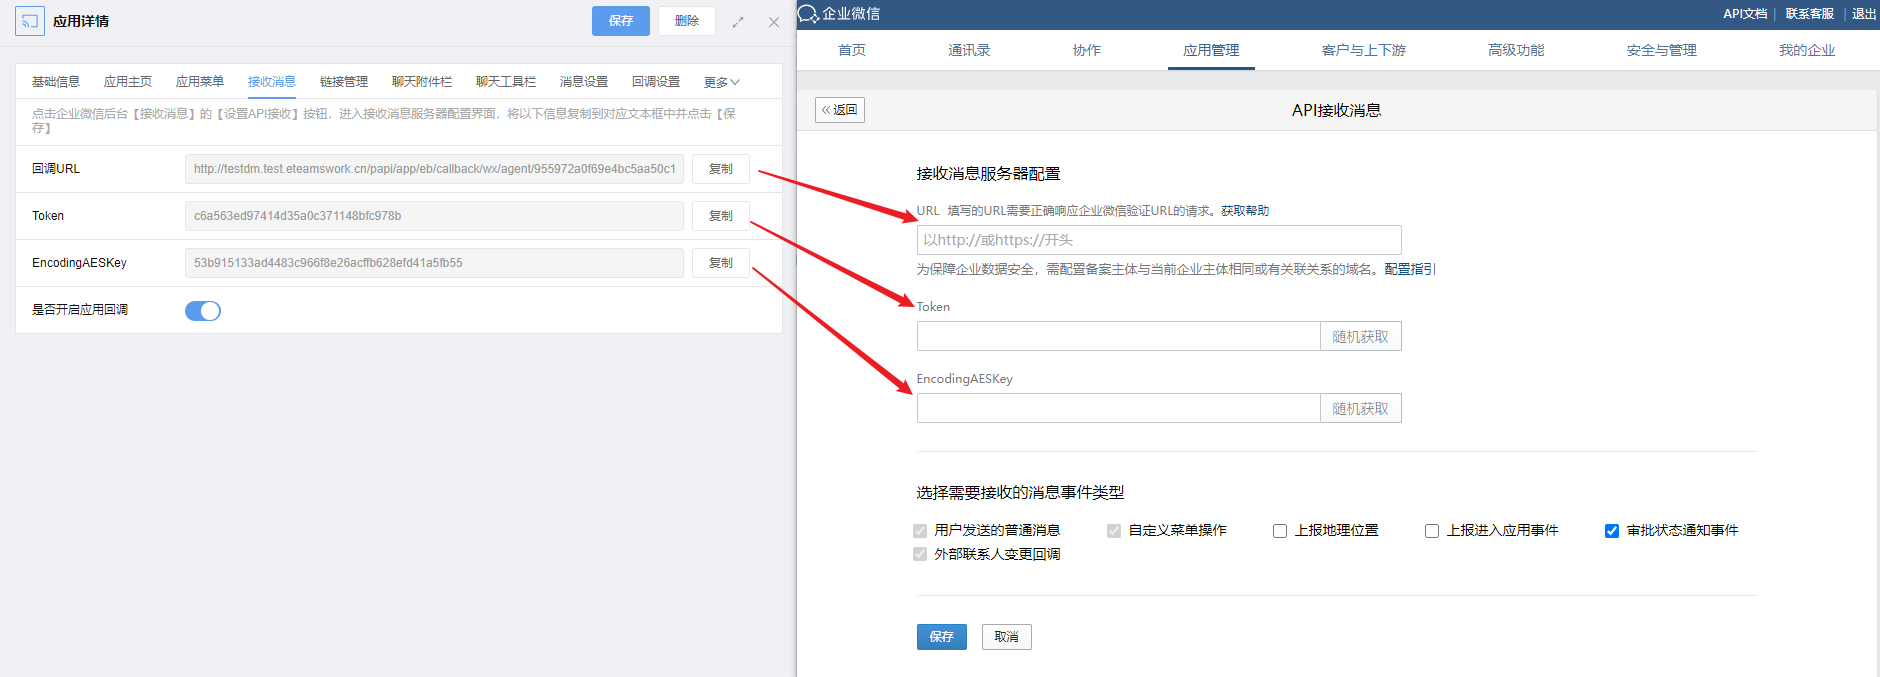The image size is (1880, 677).
Task: Uncheck 审批状态通知事件 checkbox
Action: (x=1612, y=531)
